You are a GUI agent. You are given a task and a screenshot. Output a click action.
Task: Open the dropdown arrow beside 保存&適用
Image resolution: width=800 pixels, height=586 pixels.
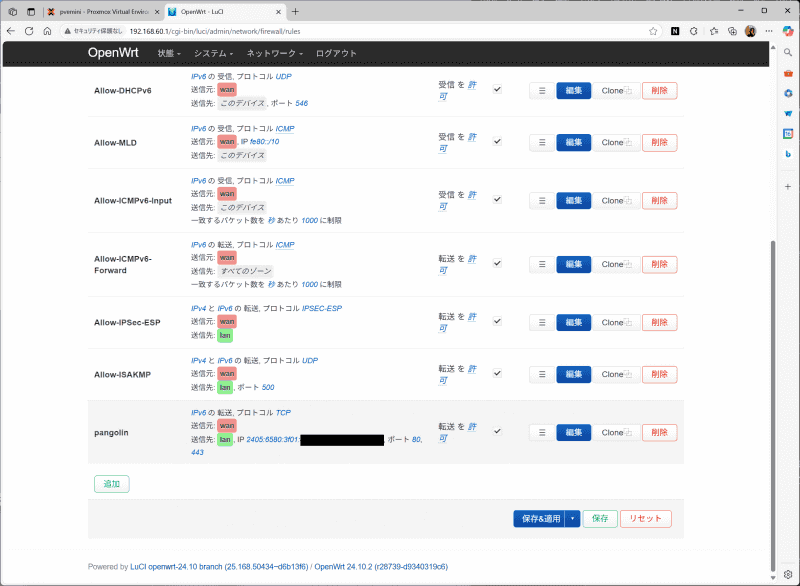pos(572,519)
